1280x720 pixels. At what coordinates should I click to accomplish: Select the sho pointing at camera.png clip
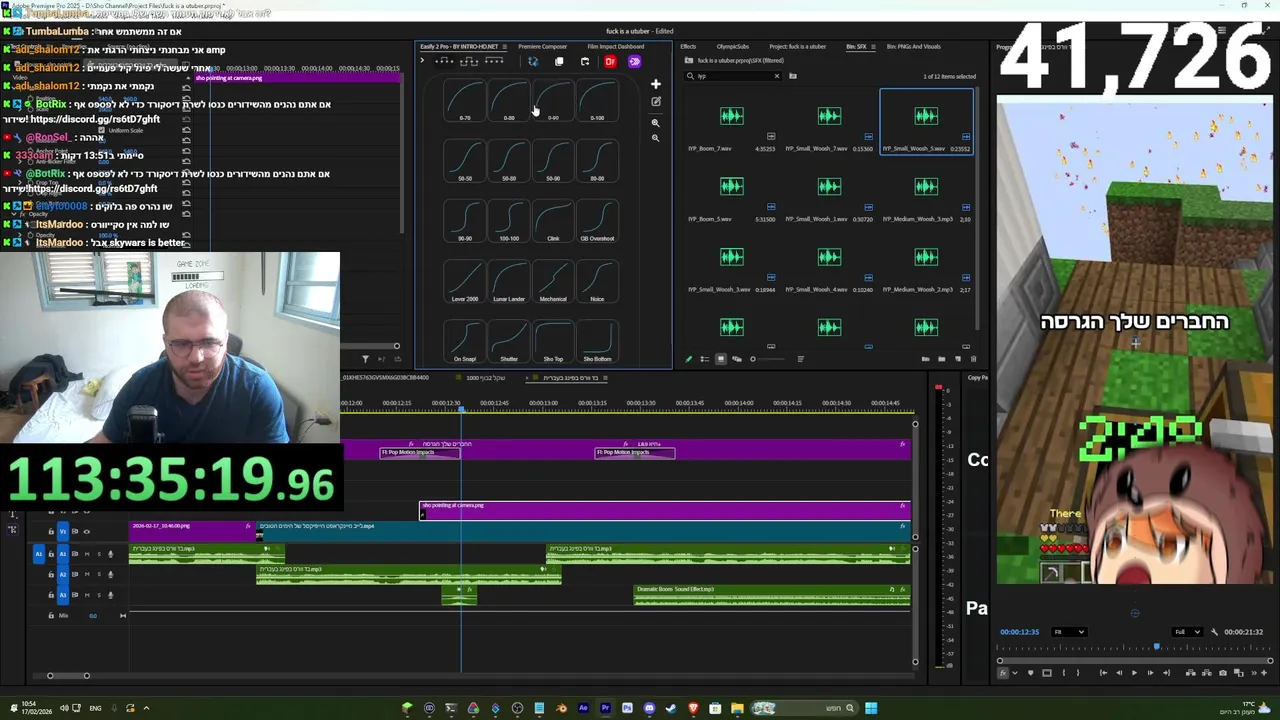tap(664, 511)
